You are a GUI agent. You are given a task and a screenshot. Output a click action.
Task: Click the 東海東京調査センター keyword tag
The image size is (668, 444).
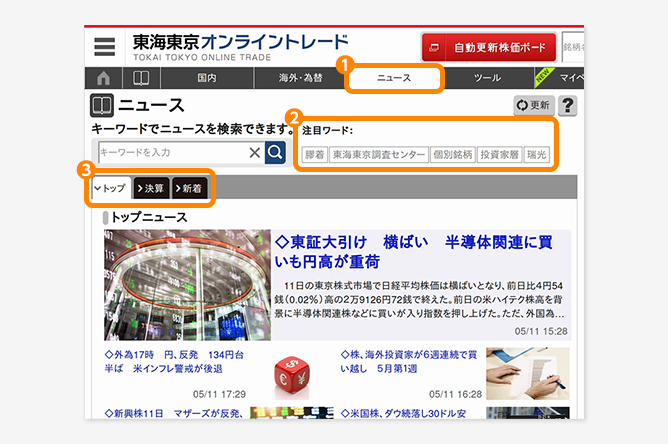(x=379, y=154)
